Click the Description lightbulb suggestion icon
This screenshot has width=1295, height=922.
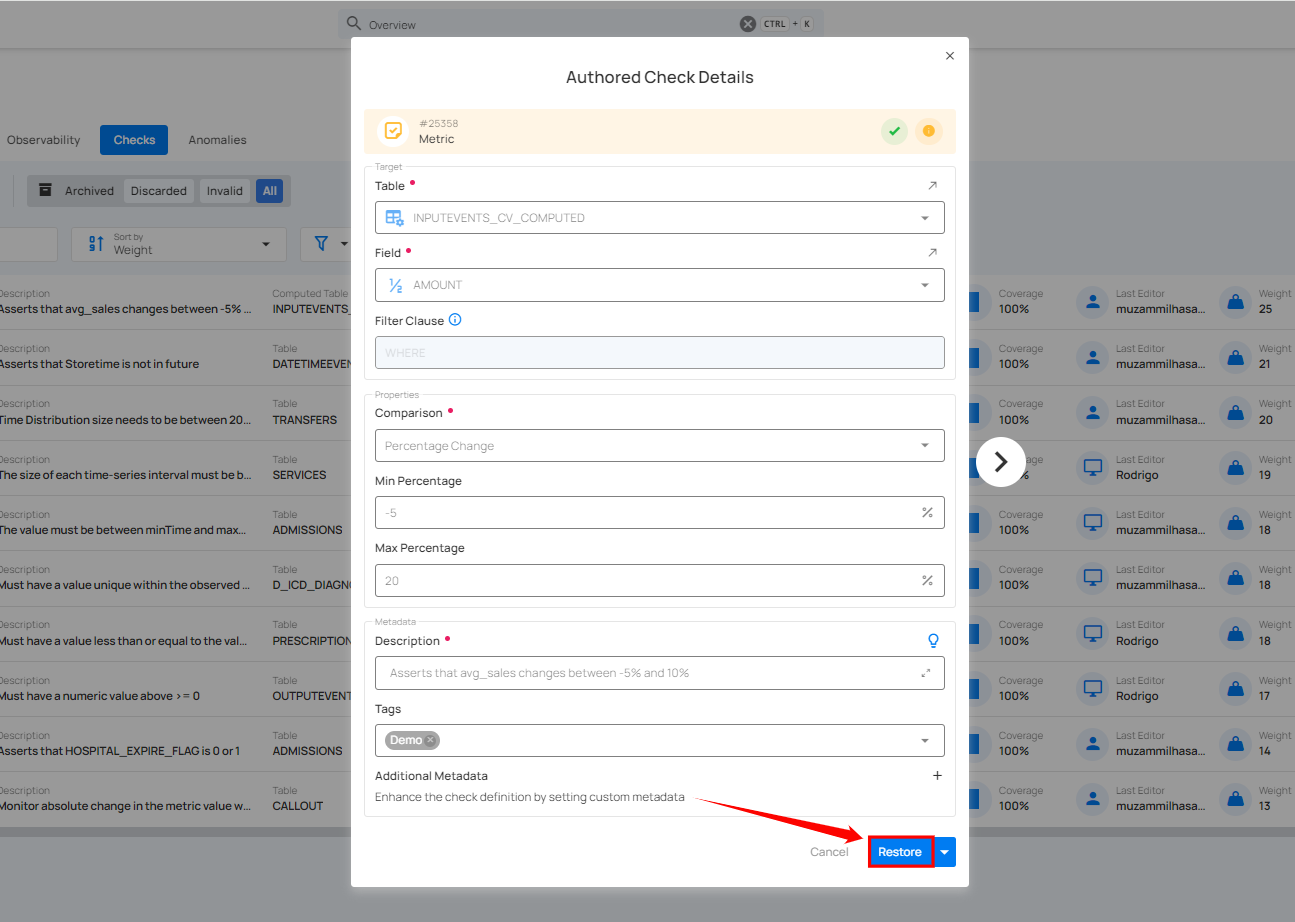pos(934,641)
